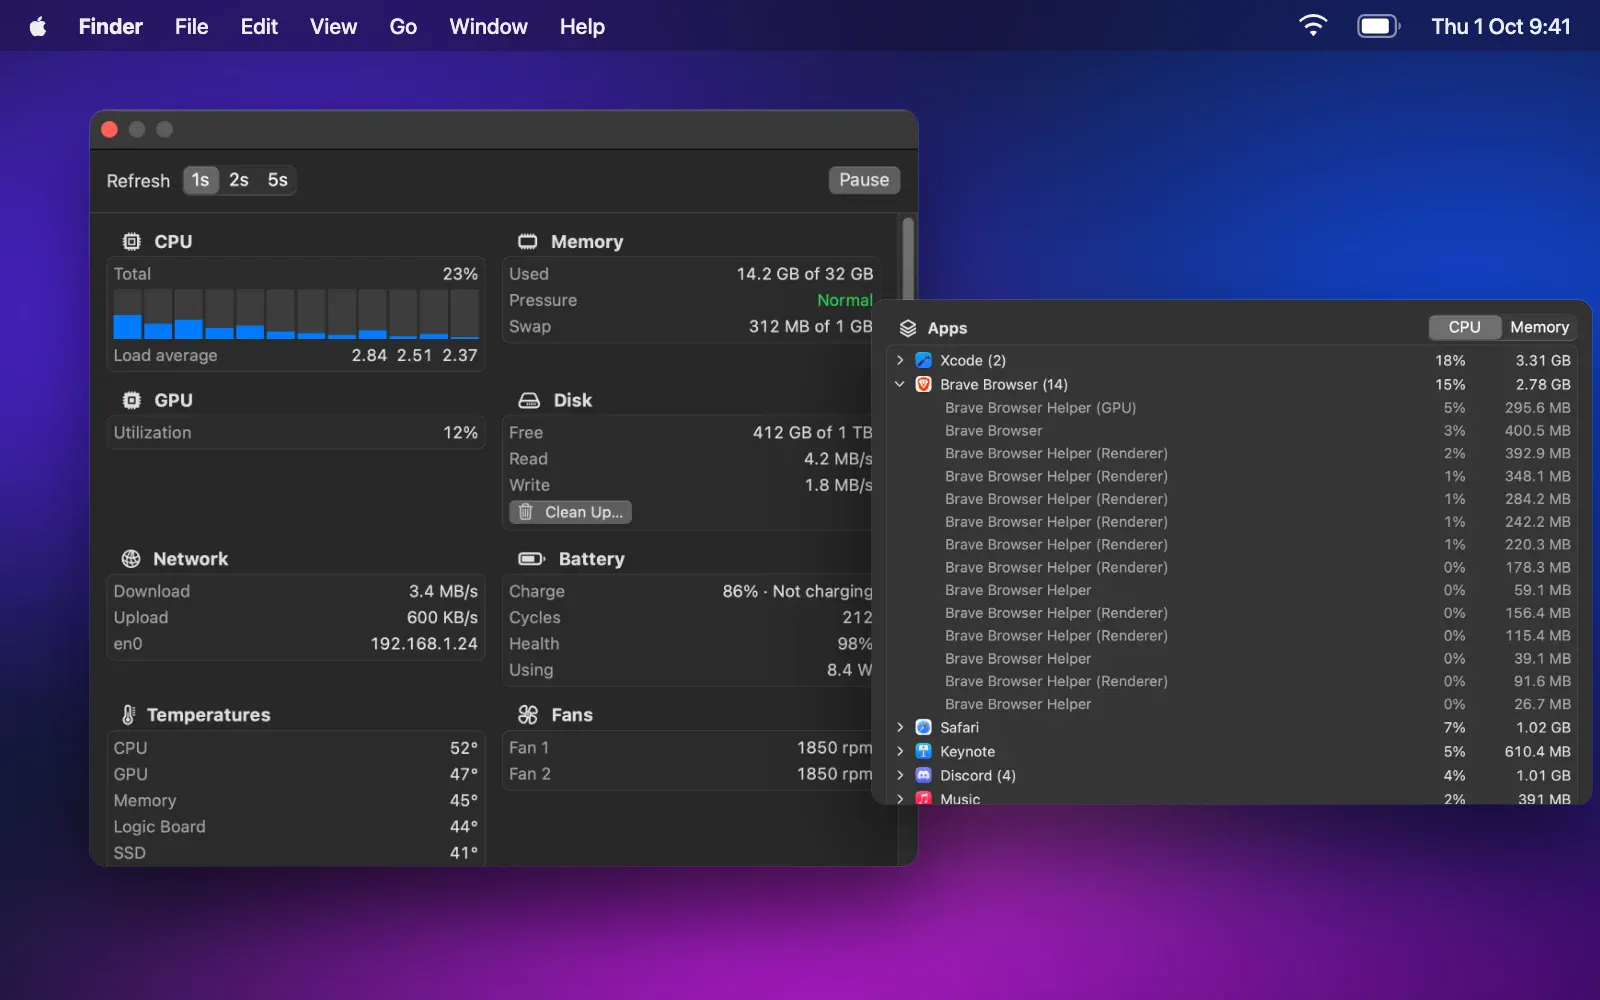Click the CPU chip icon
This screenshot has width=1600, height=1000.
pyautogui.click(x=131, y=242)
